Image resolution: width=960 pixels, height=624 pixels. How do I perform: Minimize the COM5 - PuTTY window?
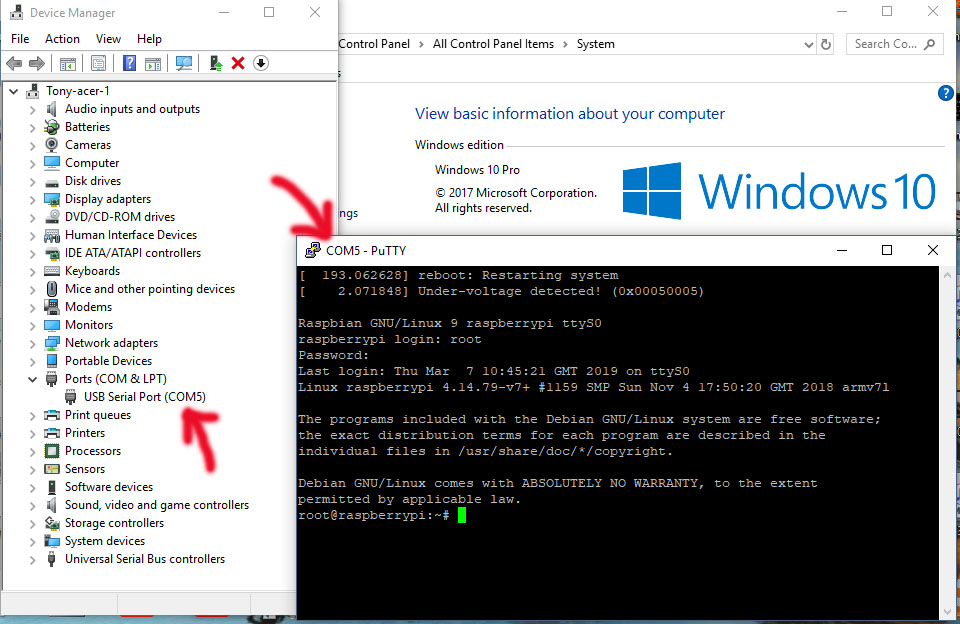point(842,250)
